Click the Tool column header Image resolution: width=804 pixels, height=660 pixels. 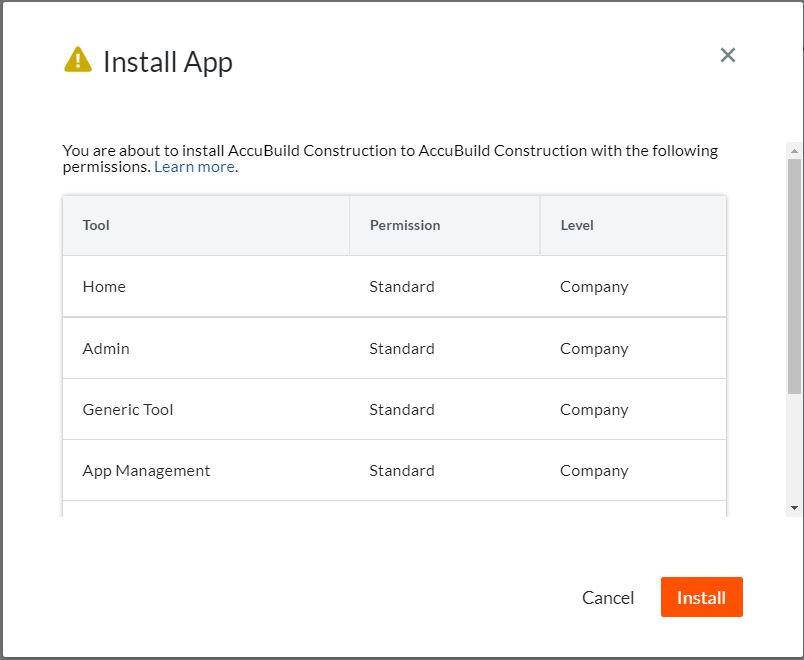pyautogui.click(x=206, y=225)
